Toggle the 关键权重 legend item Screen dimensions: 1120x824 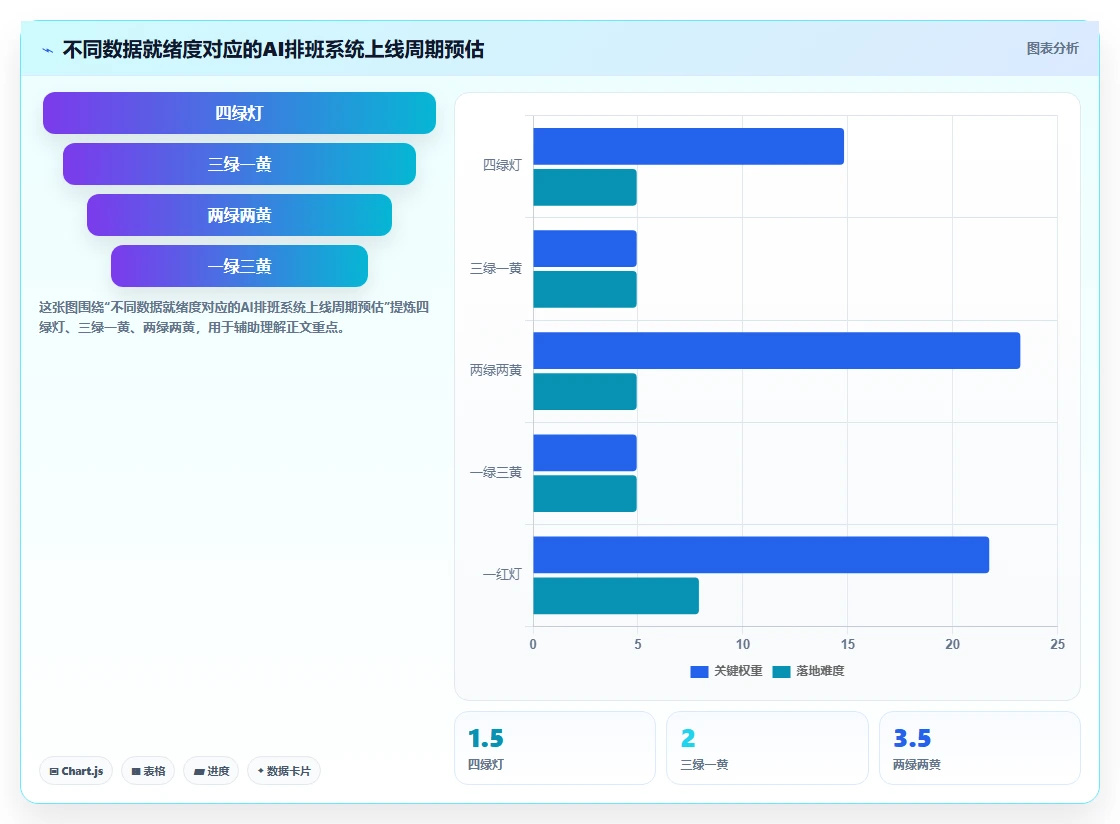pos(726,671)
